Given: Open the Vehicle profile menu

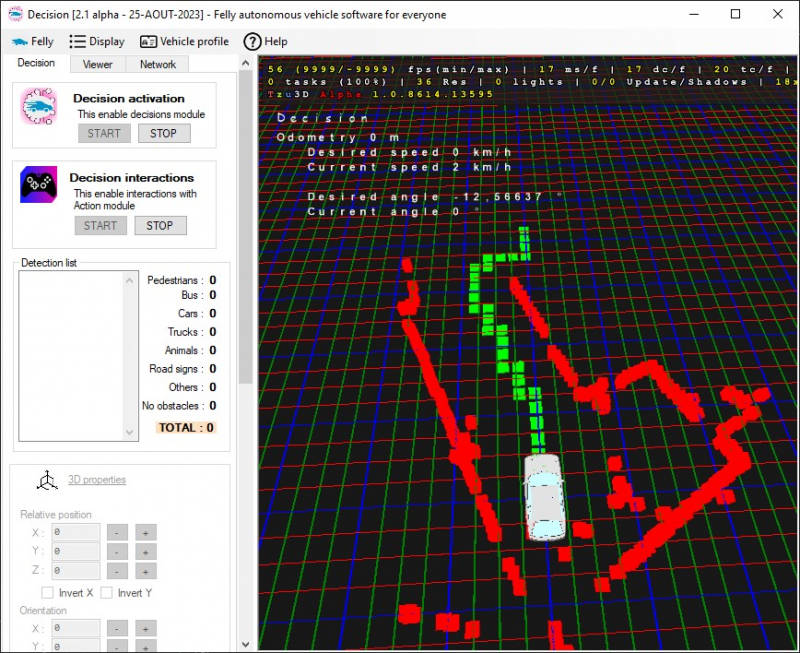Looking at the screenshot, I should [x=184, y=41].
